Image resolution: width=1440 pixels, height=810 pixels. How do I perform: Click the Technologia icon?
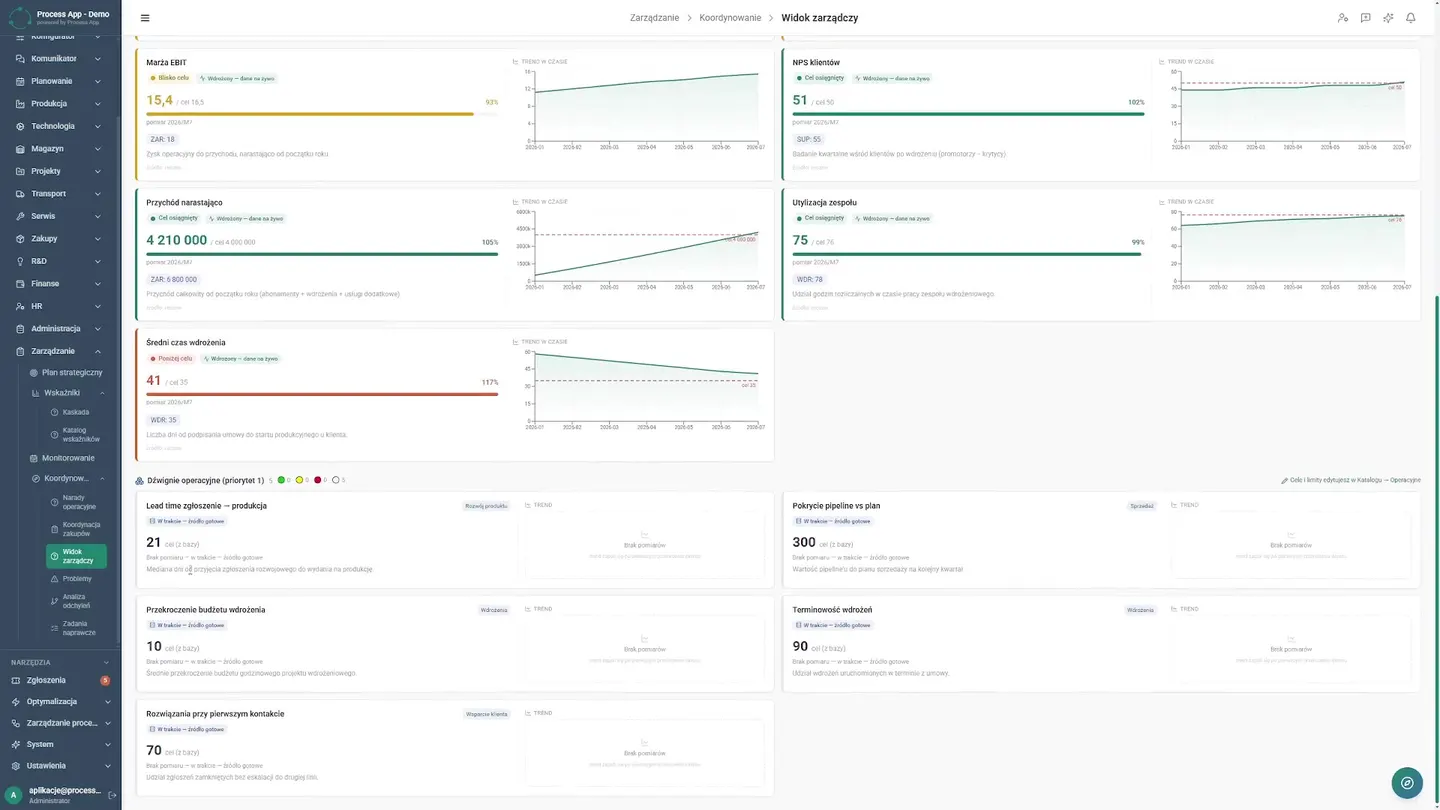coord(20,126)
